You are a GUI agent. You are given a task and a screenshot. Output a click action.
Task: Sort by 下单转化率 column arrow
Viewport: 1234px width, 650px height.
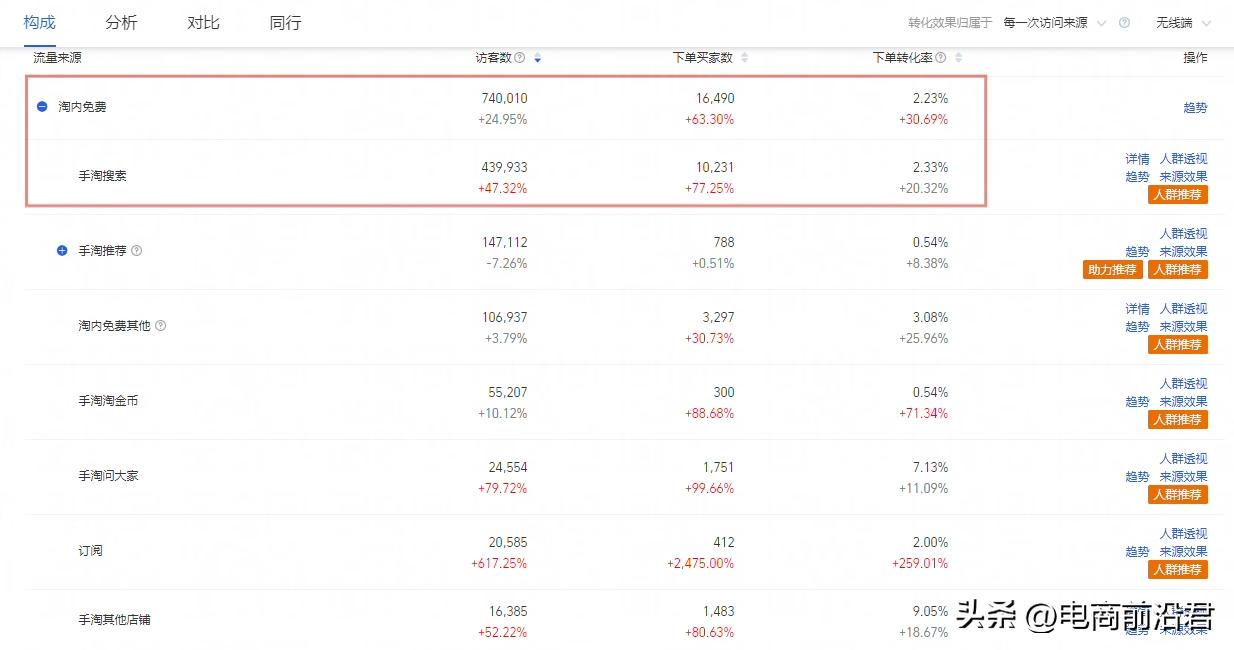pos(960,58)
